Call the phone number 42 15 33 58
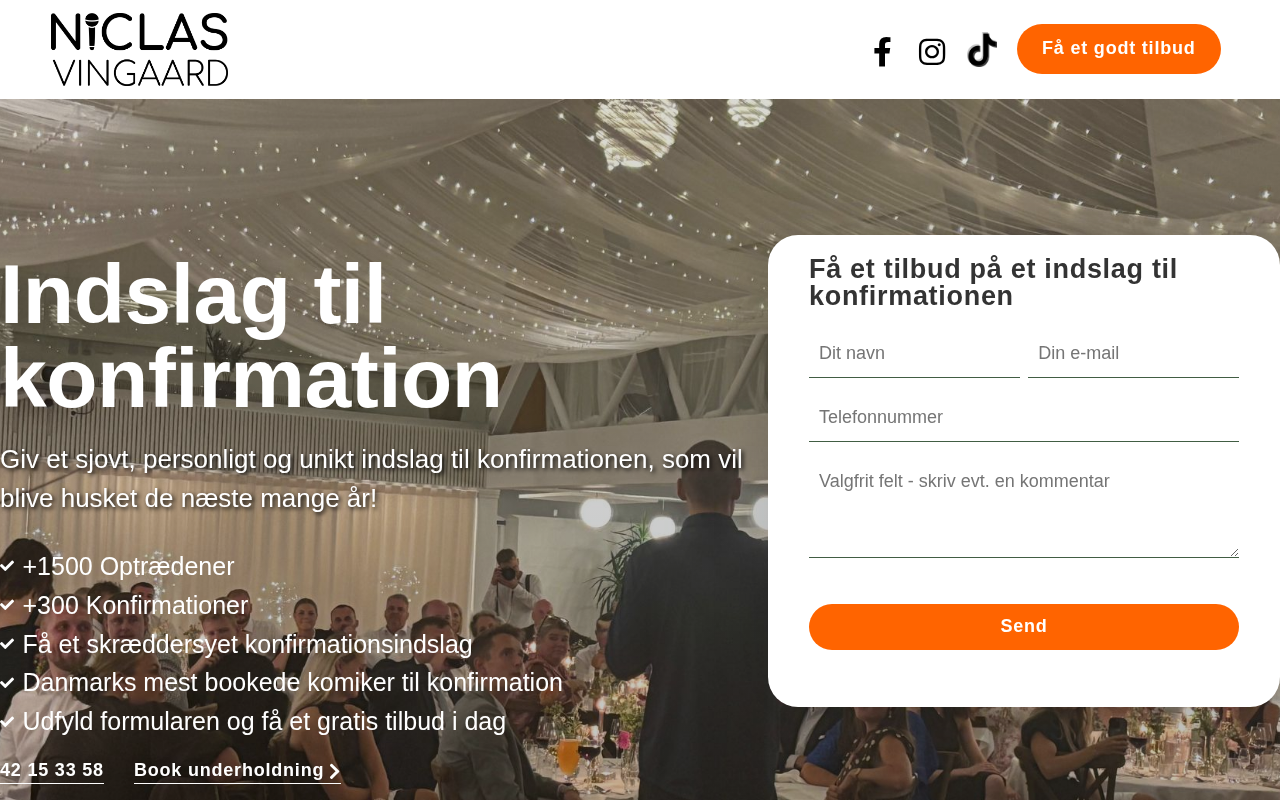Image resolution: width=1280 pixels, height=800 pixels. click(x=52, y=770)
